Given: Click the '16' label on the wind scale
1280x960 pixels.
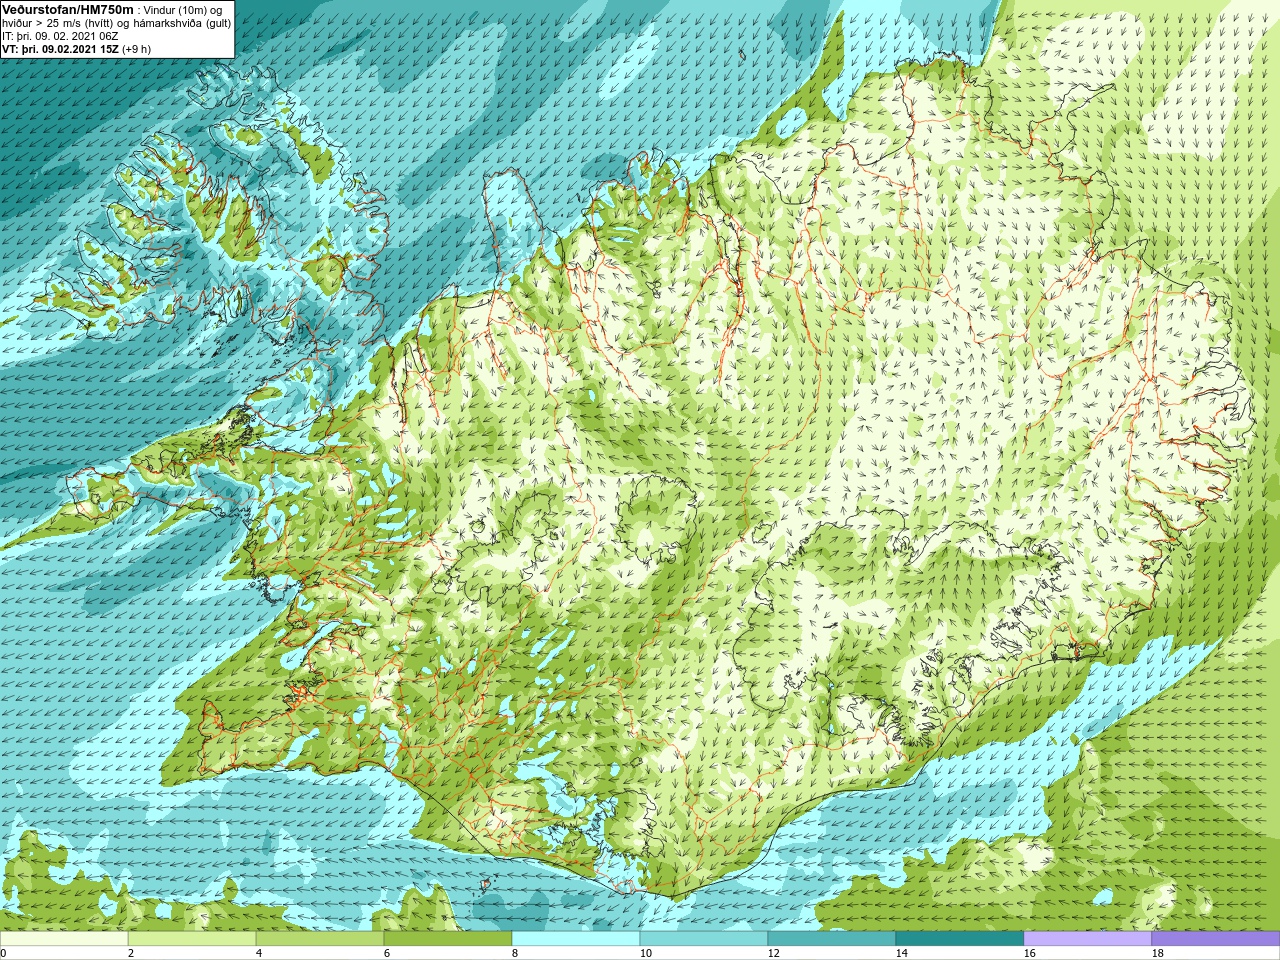Looking at the screenshot, I should (1029, 953).
